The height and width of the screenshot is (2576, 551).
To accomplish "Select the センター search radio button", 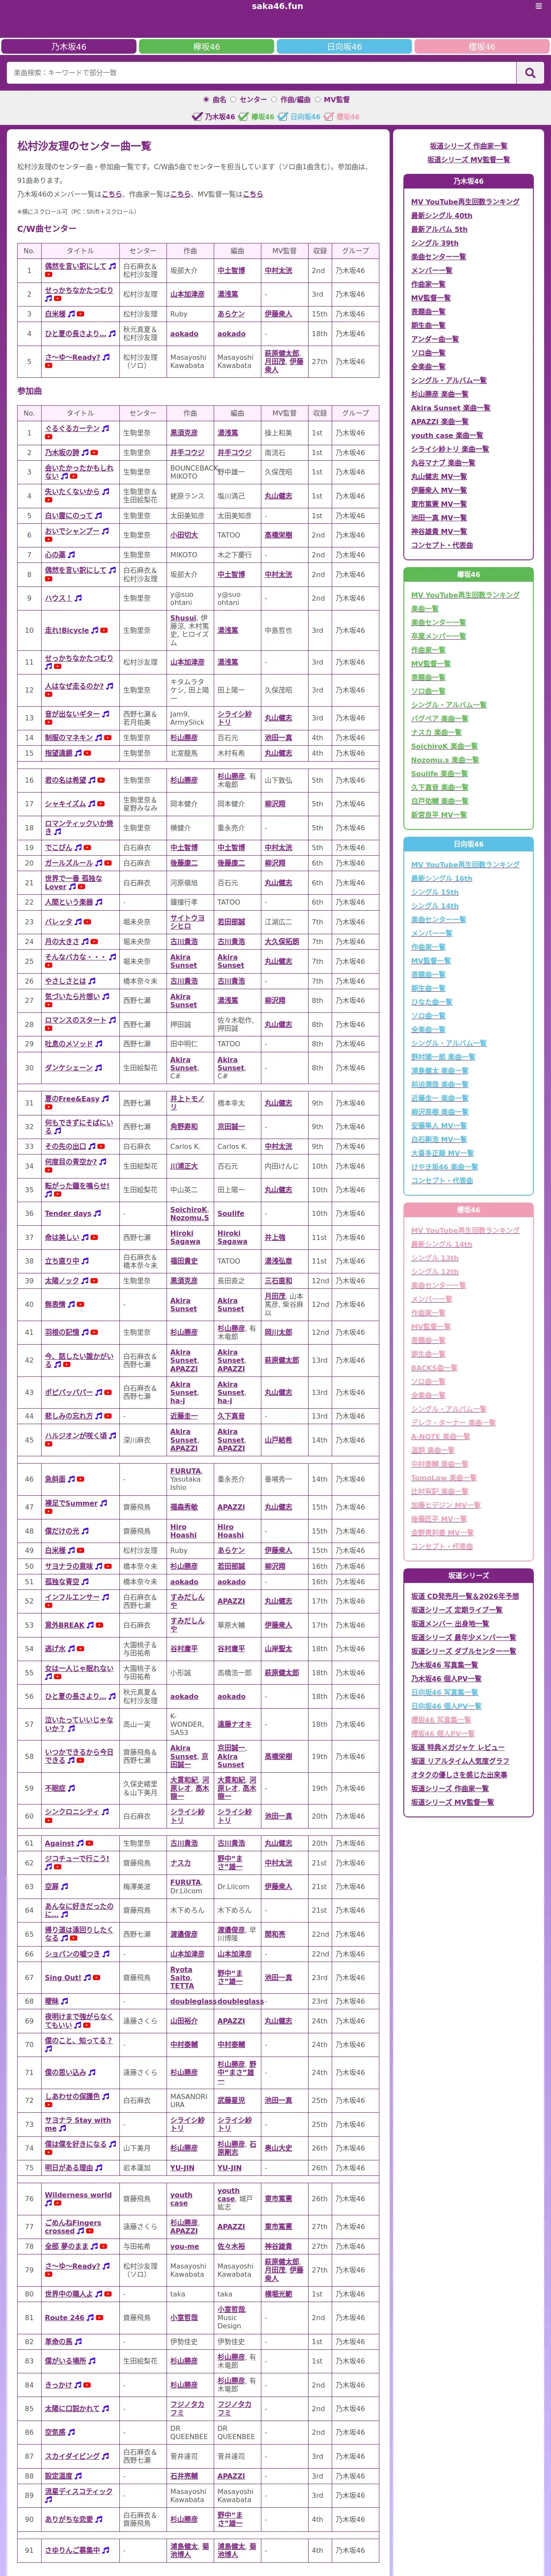I will 234,100.
